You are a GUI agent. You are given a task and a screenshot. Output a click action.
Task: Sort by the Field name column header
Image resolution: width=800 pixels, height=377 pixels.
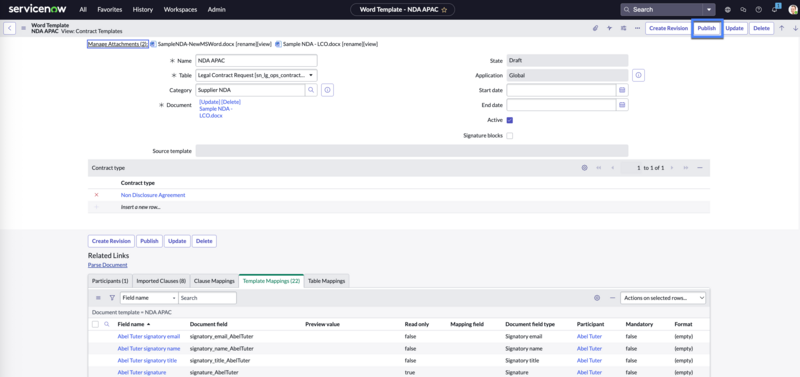131,324
